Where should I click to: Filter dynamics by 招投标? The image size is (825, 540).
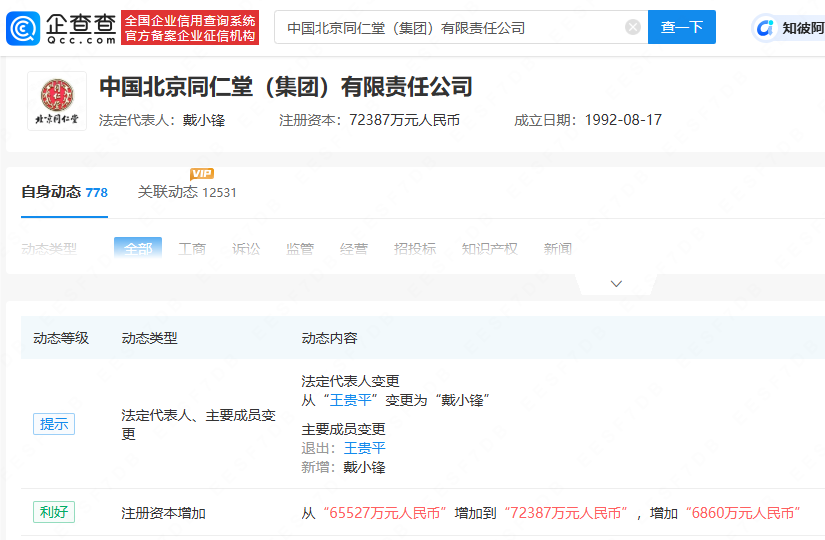(414, 248)
